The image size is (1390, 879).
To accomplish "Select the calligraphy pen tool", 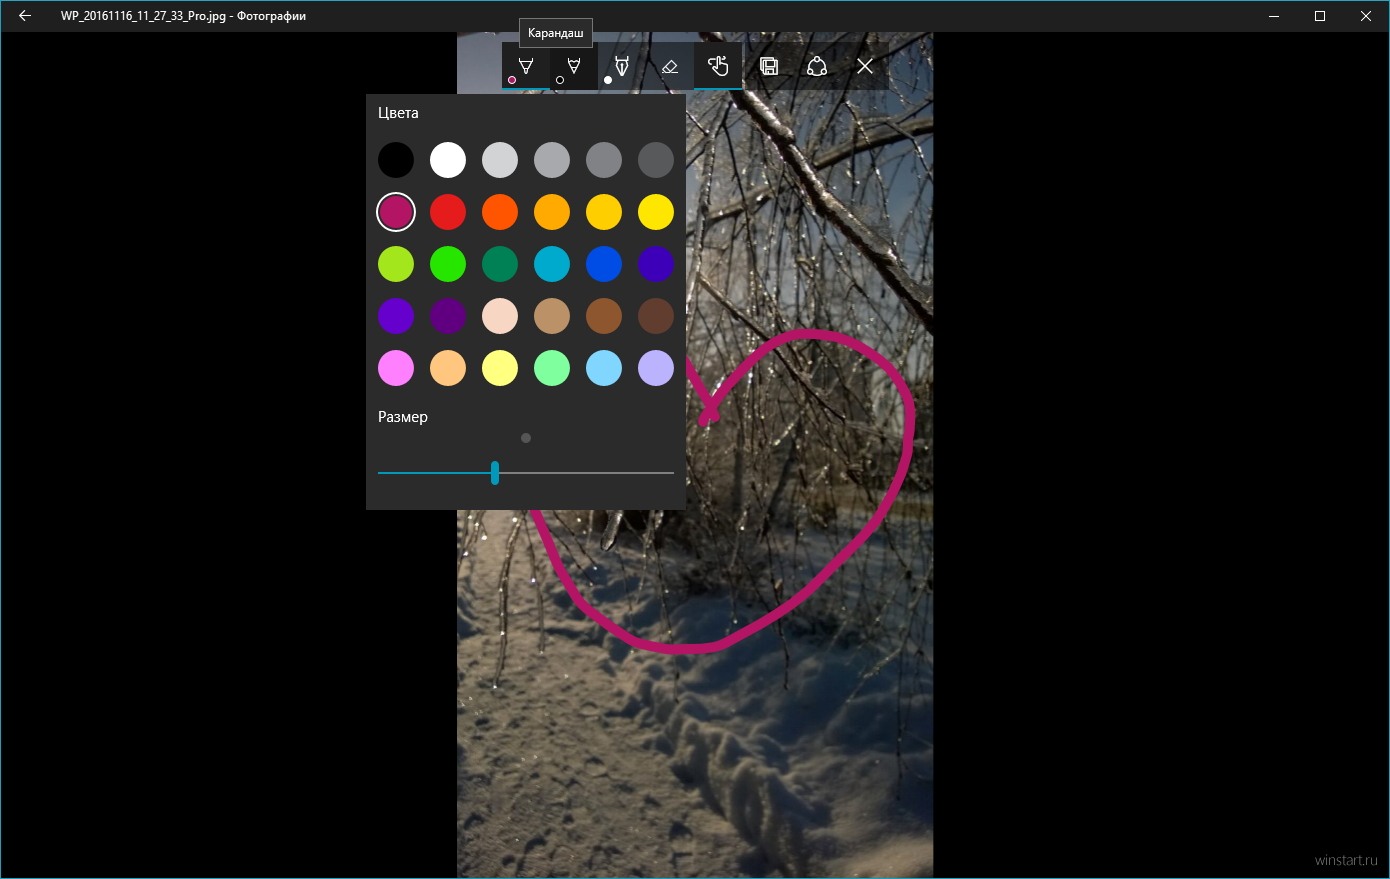I will pyautogui.click(x=621, y=66).
